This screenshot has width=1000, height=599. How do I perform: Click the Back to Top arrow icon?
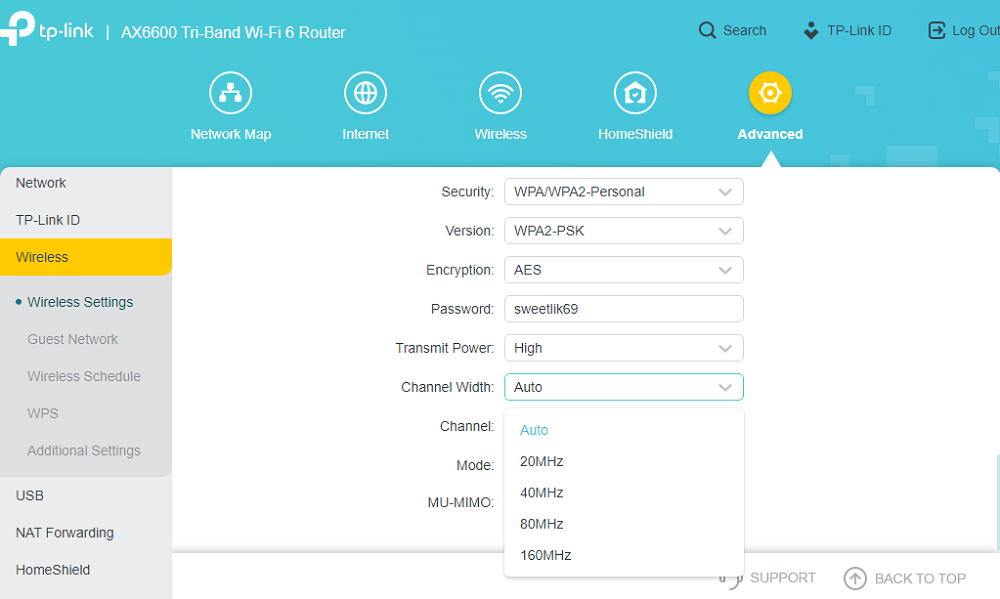[855, 579]
